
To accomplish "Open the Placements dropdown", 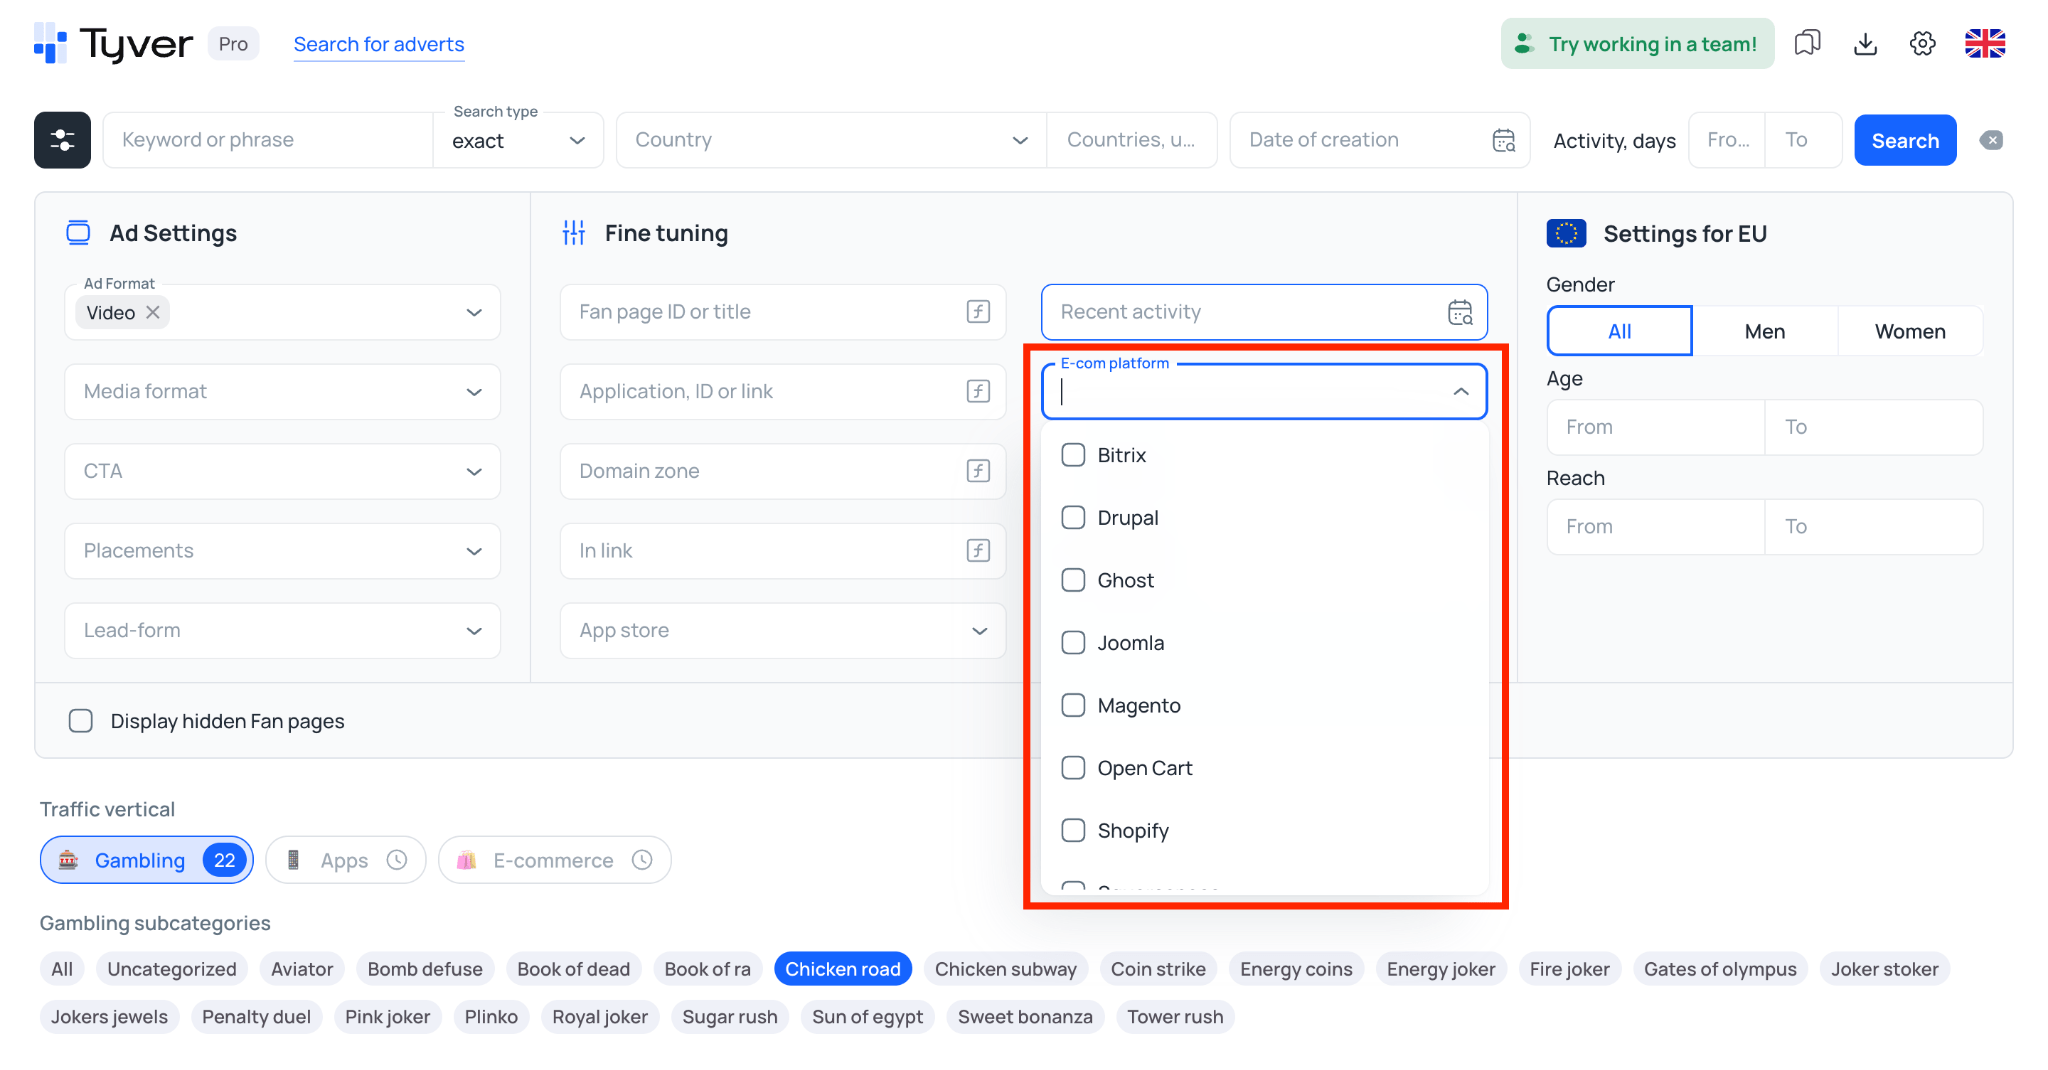I will [282, 550].
